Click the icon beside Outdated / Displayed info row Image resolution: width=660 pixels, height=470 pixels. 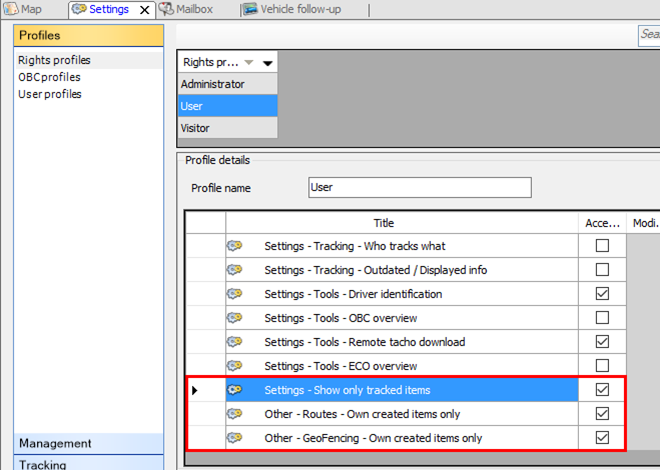click(236, 270)
